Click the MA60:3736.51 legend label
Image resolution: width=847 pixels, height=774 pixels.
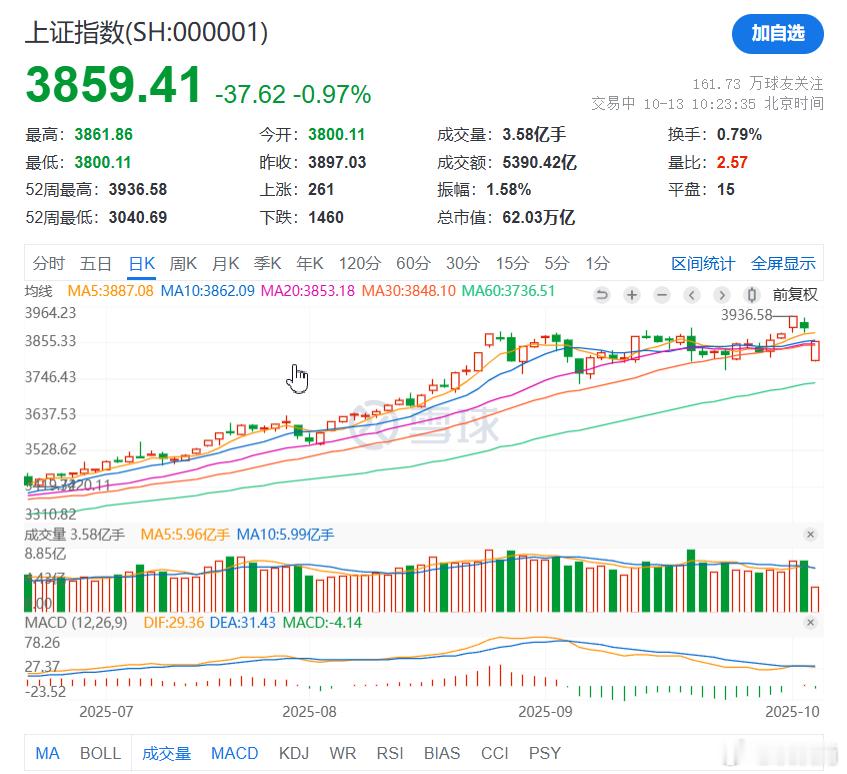click(508, 291)
